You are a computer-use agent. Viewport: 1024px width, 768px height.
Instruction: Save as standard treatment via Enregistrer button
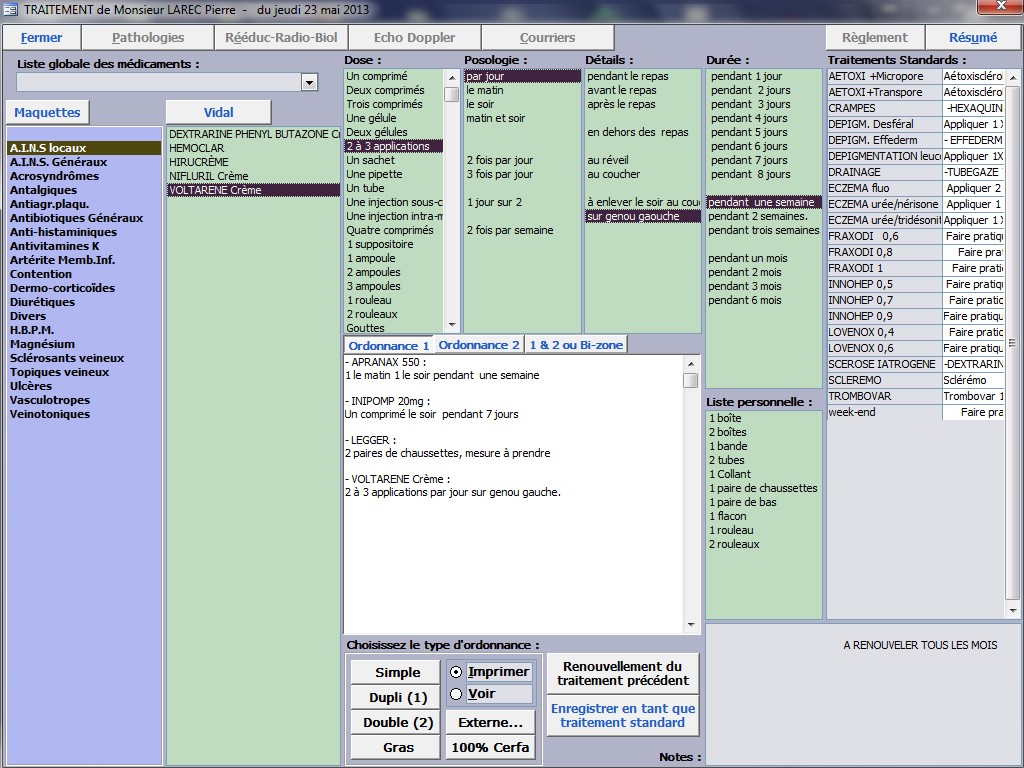(622, 715)
